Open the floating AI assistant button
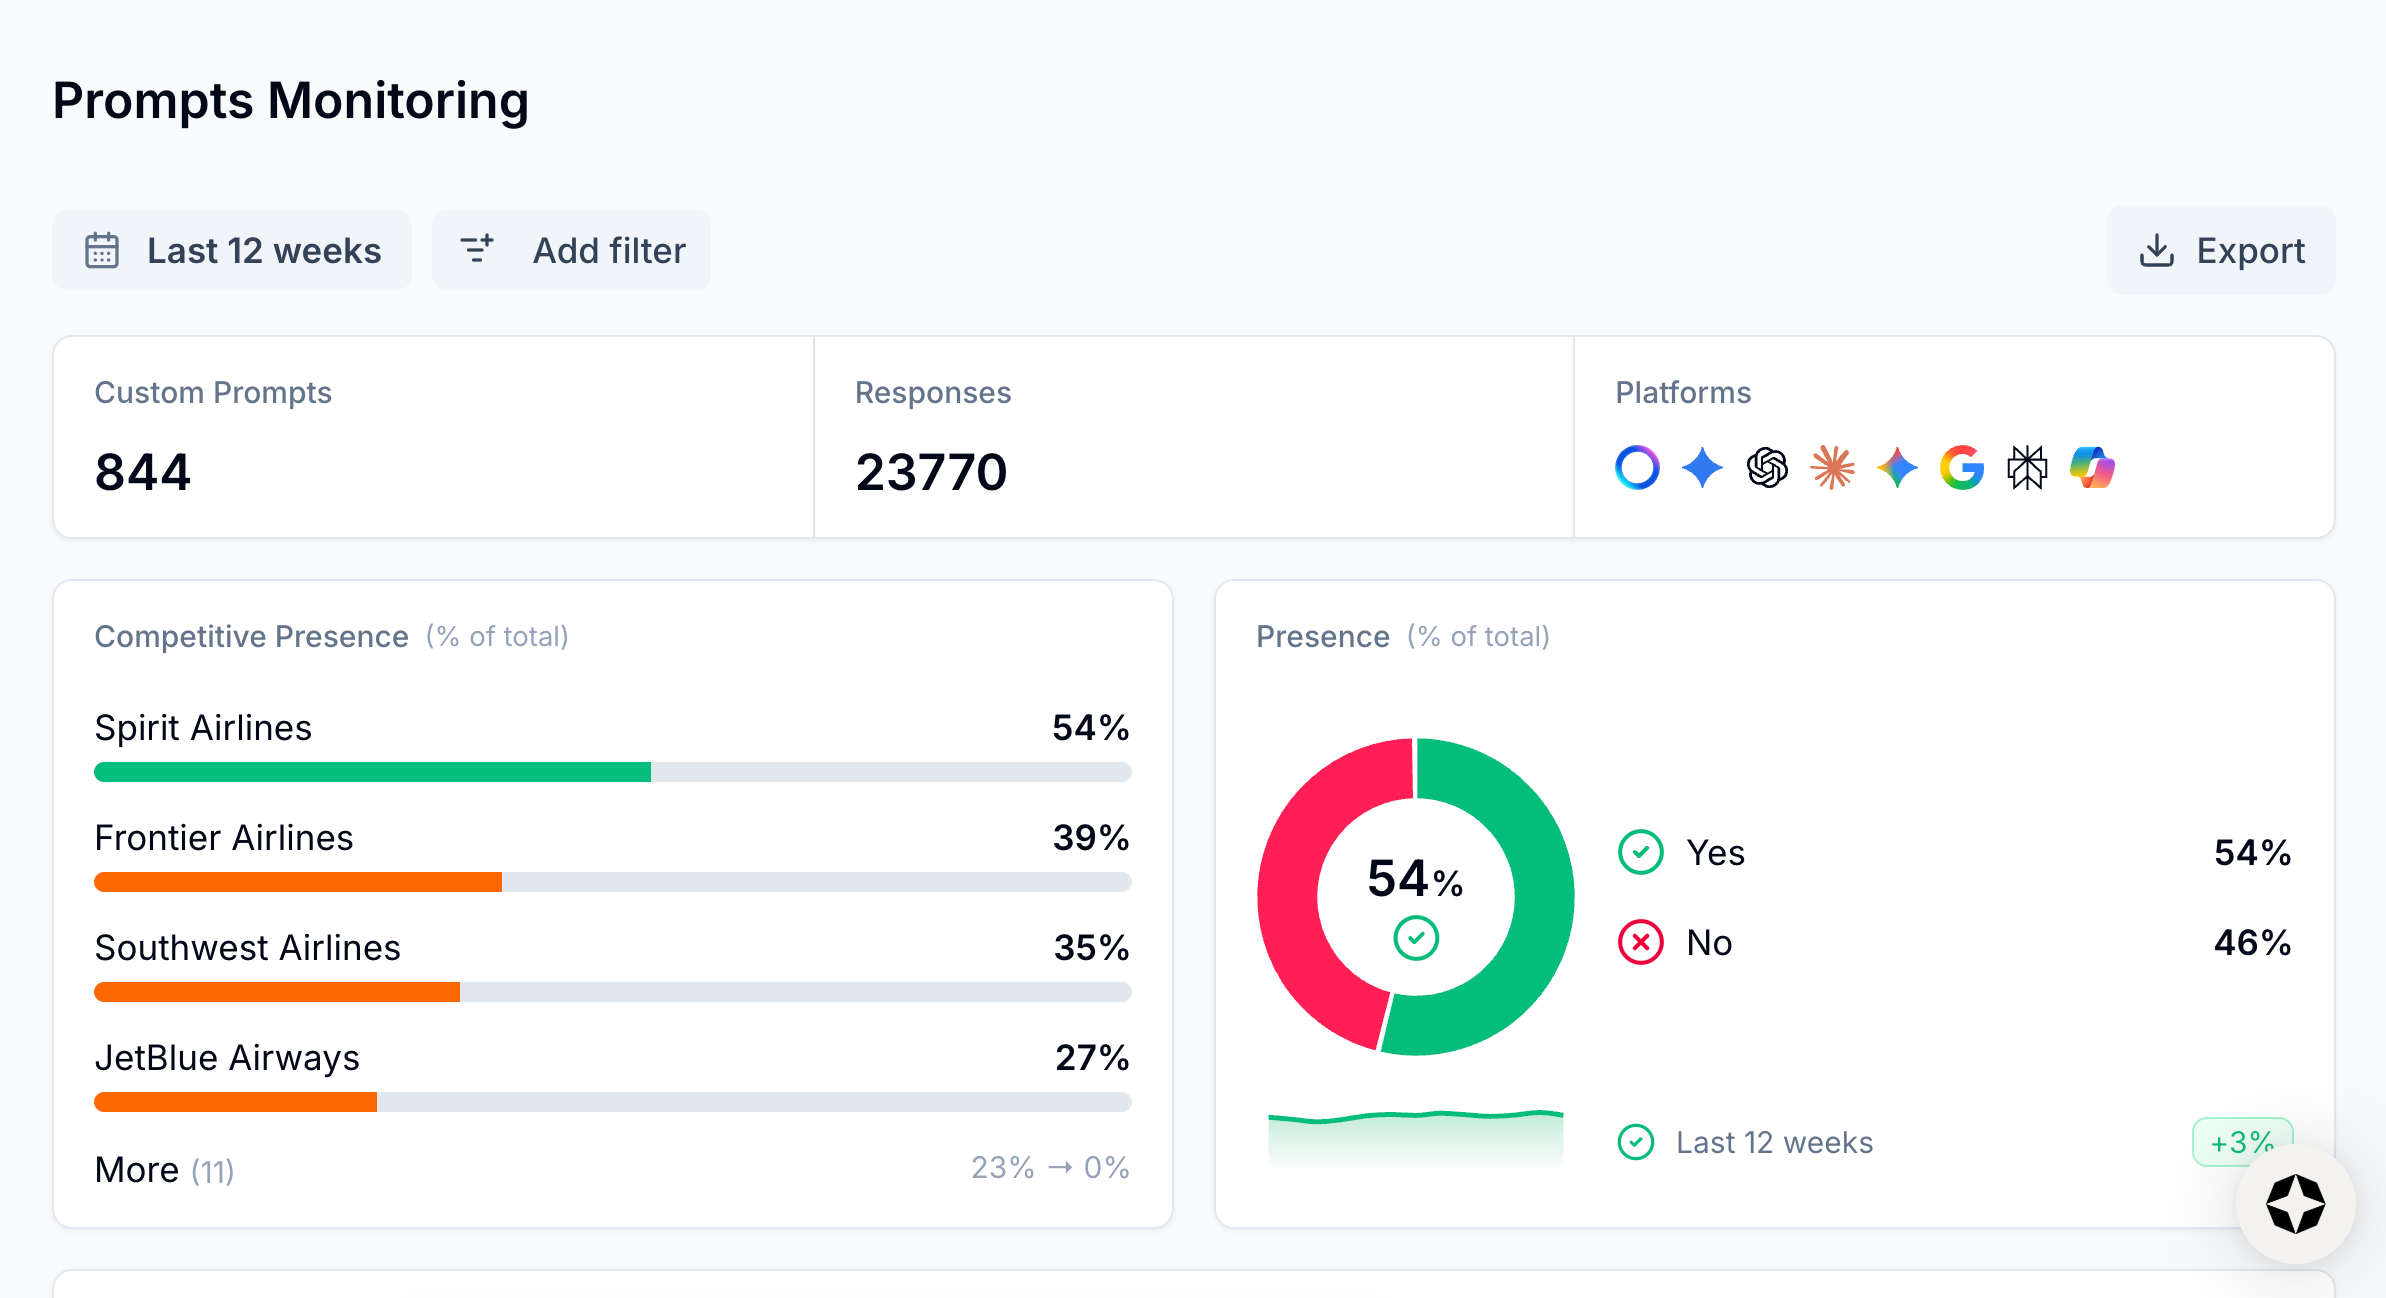The height and width of the screenshot is (1298, 2386). (x=2295, y=1204)
